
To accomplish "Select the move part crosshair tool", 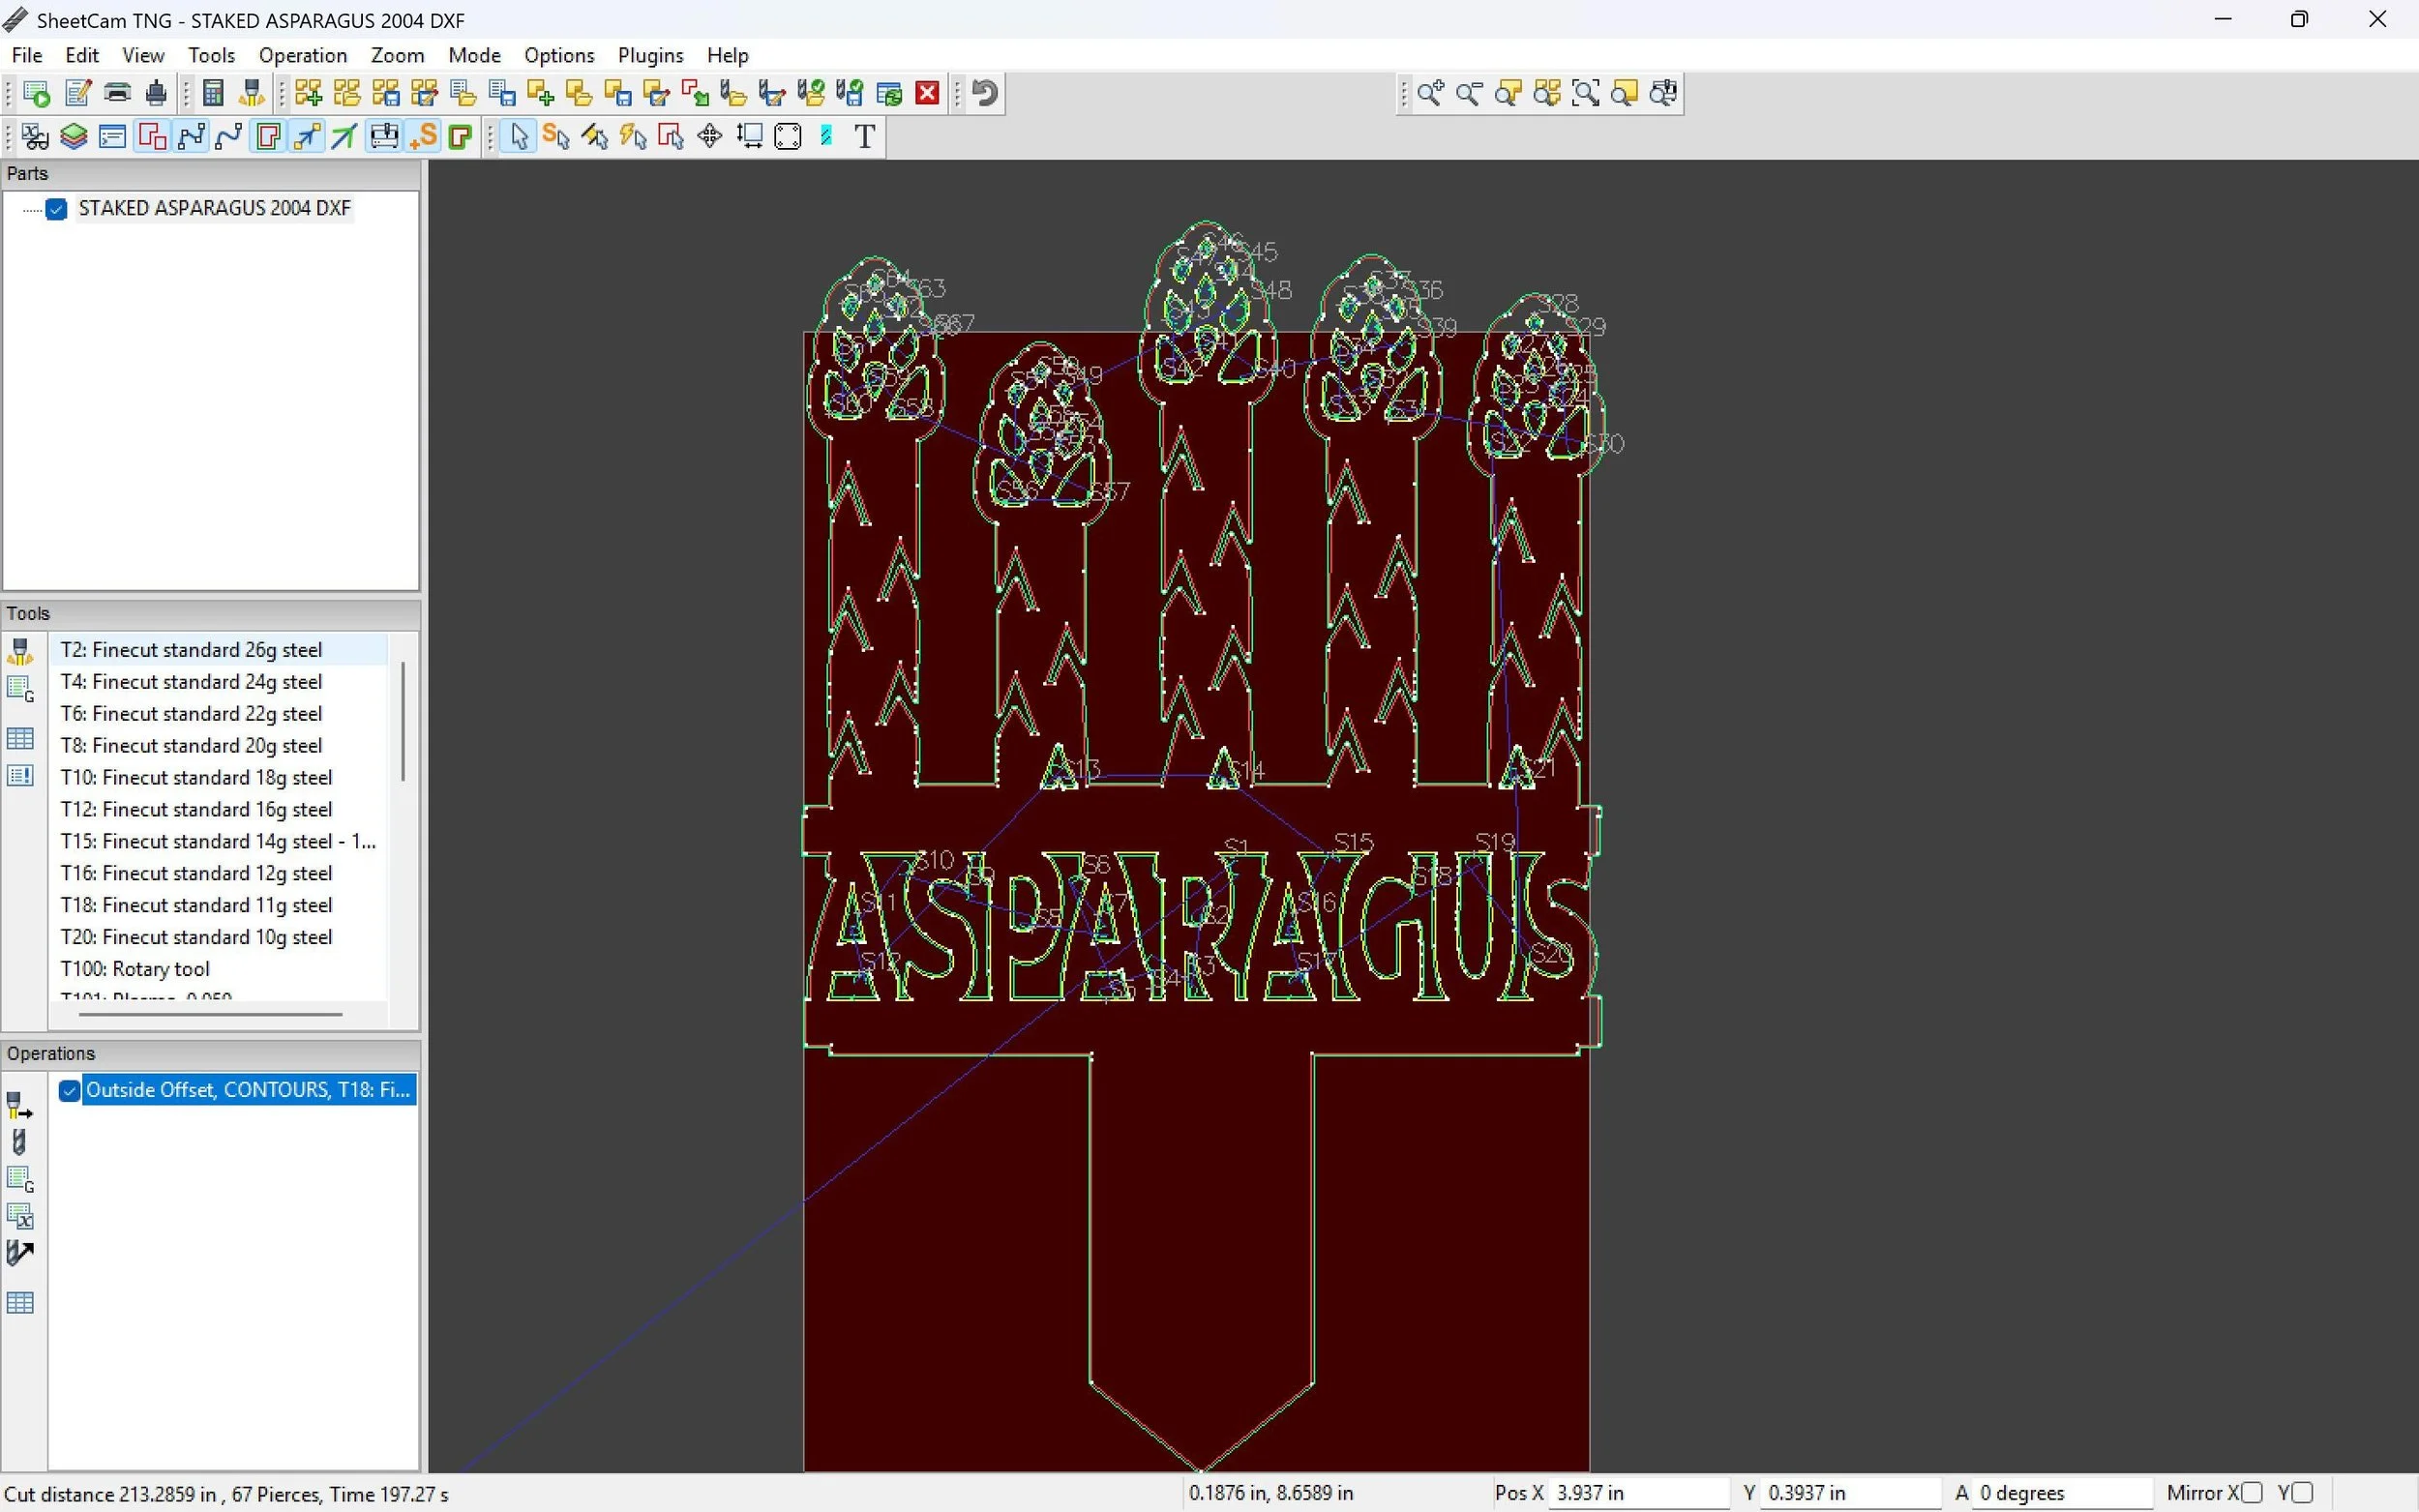I will [710, 136].
